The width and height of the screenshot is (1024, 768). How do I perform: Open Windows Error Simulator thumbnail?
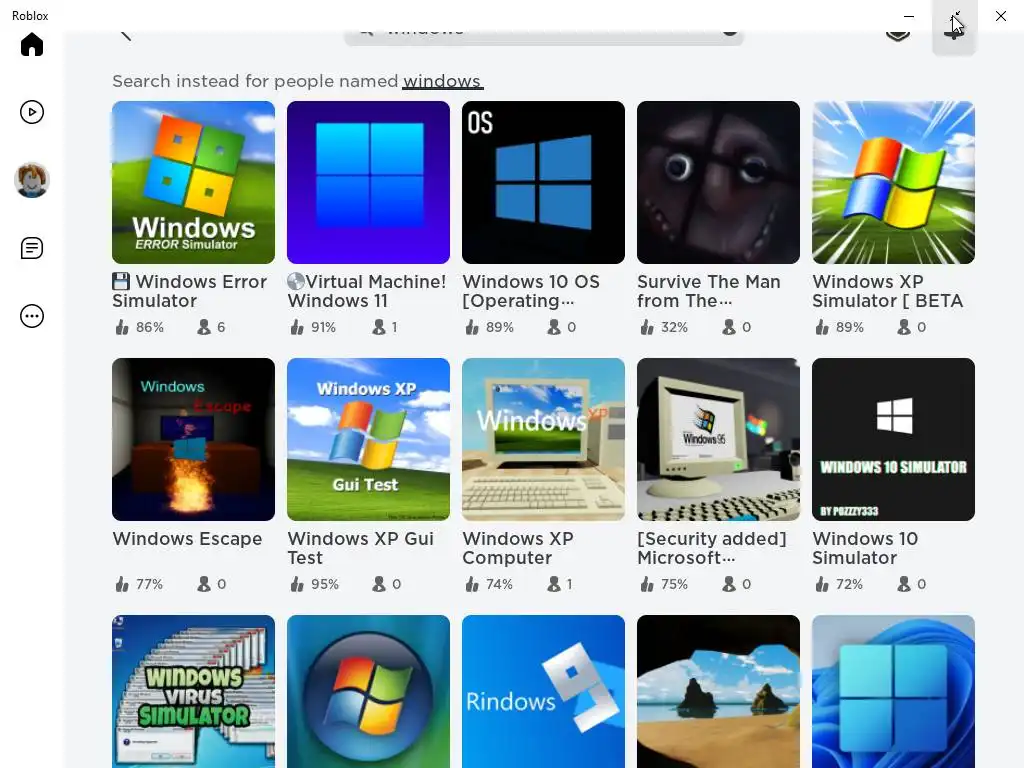click(193, 182)
